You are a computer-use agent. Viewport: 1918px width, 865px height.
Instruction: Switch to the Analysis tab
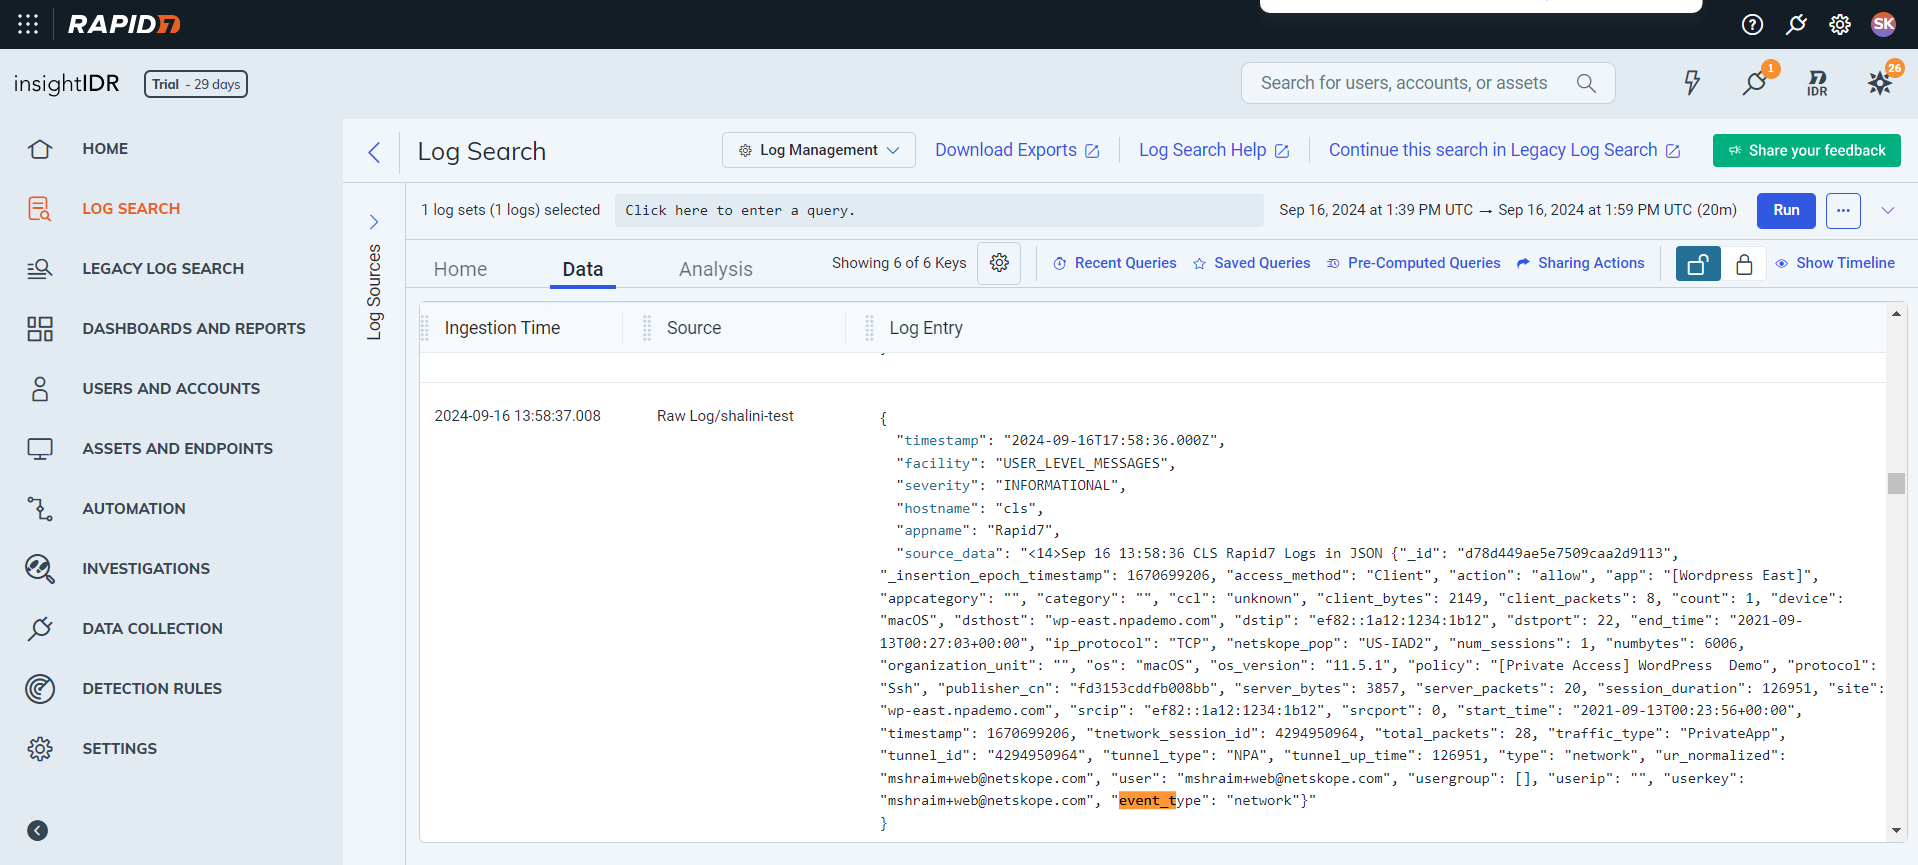[x=716, y=269]
